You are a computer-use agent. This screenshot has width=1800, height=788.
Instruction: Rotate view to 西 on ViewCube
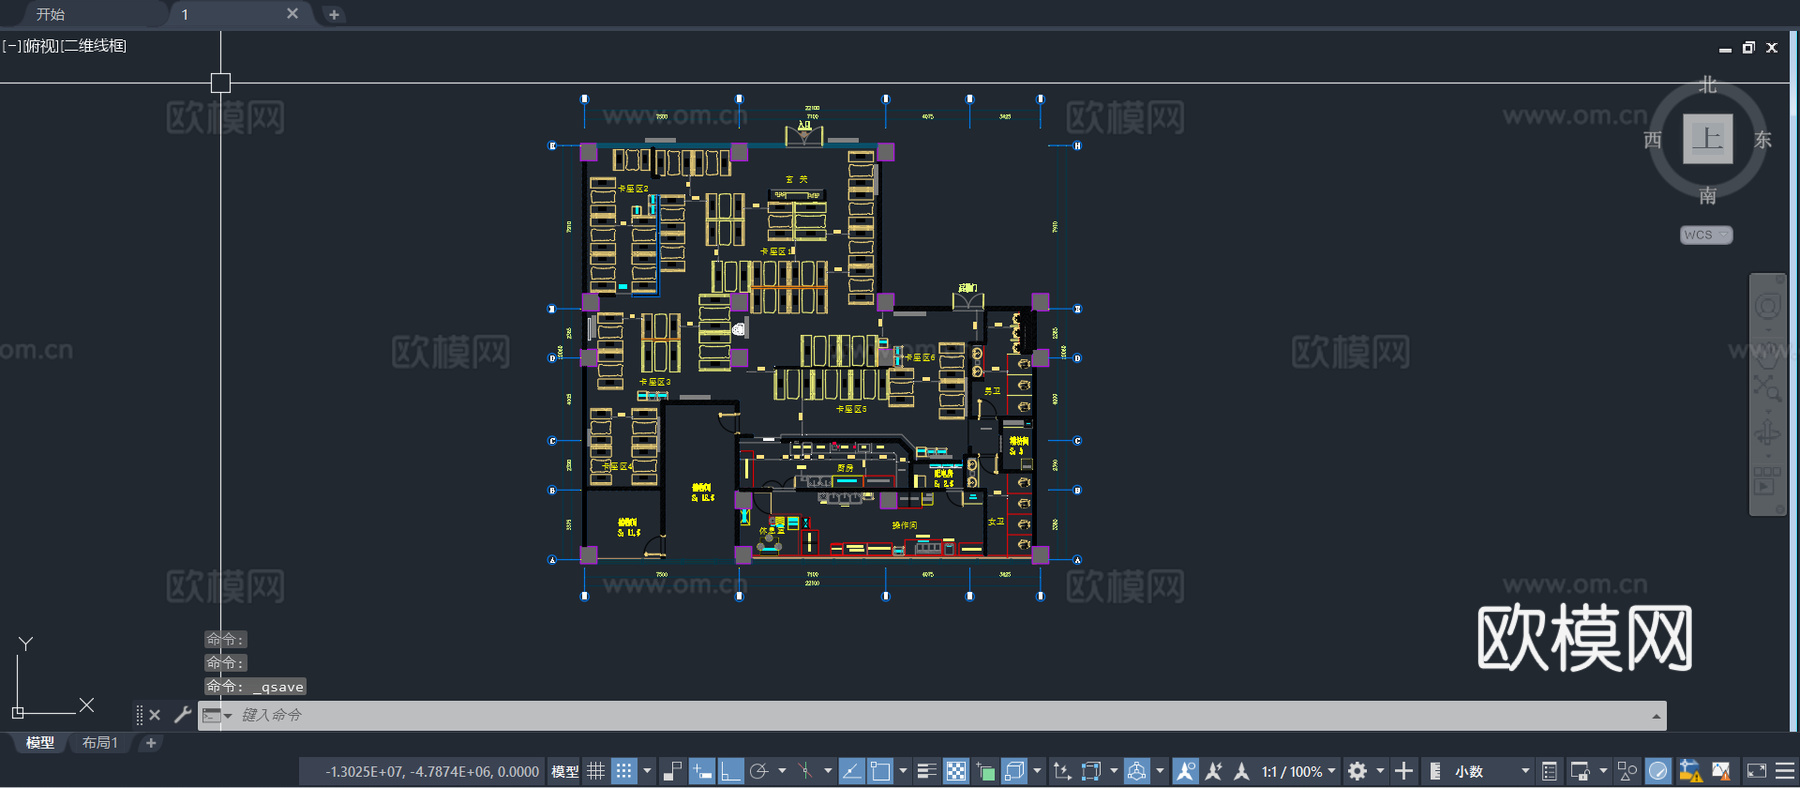pyautogui.click(x=1653, y=140)
